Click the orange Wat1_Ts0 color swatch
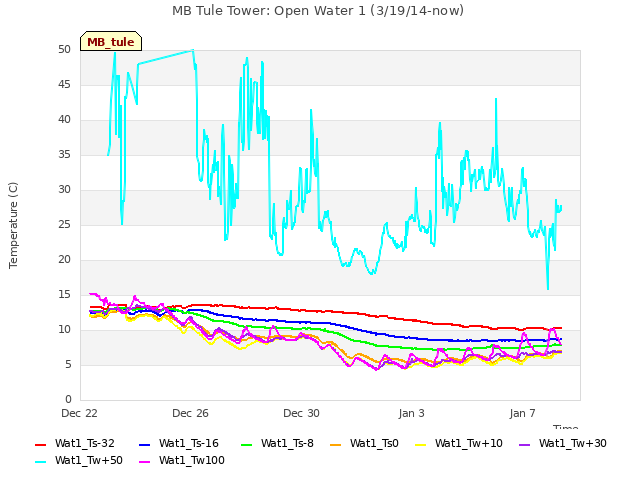 (x=336, y=445)
